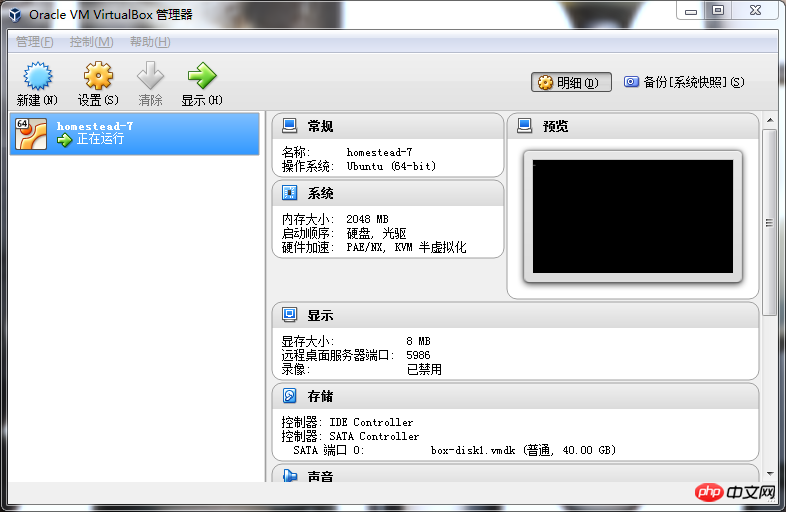Open the 显示 section header
The height and width of the screenshot is (512, 786).
(515, 315)
